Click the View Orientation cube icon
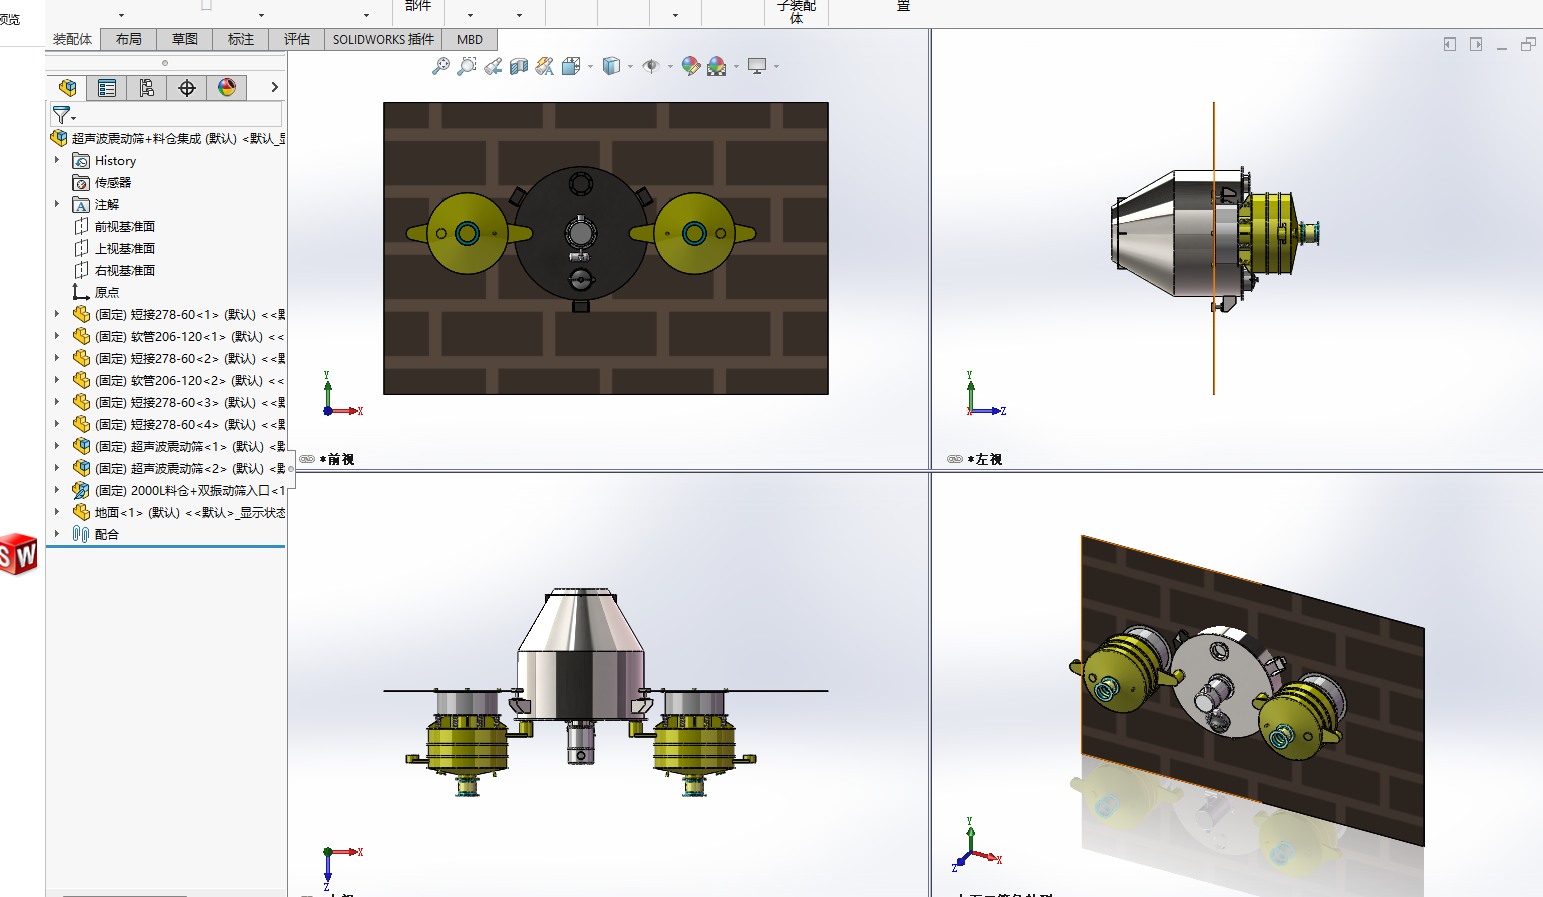The height and width of the screenshot is (897, 1543). point(571,66)
